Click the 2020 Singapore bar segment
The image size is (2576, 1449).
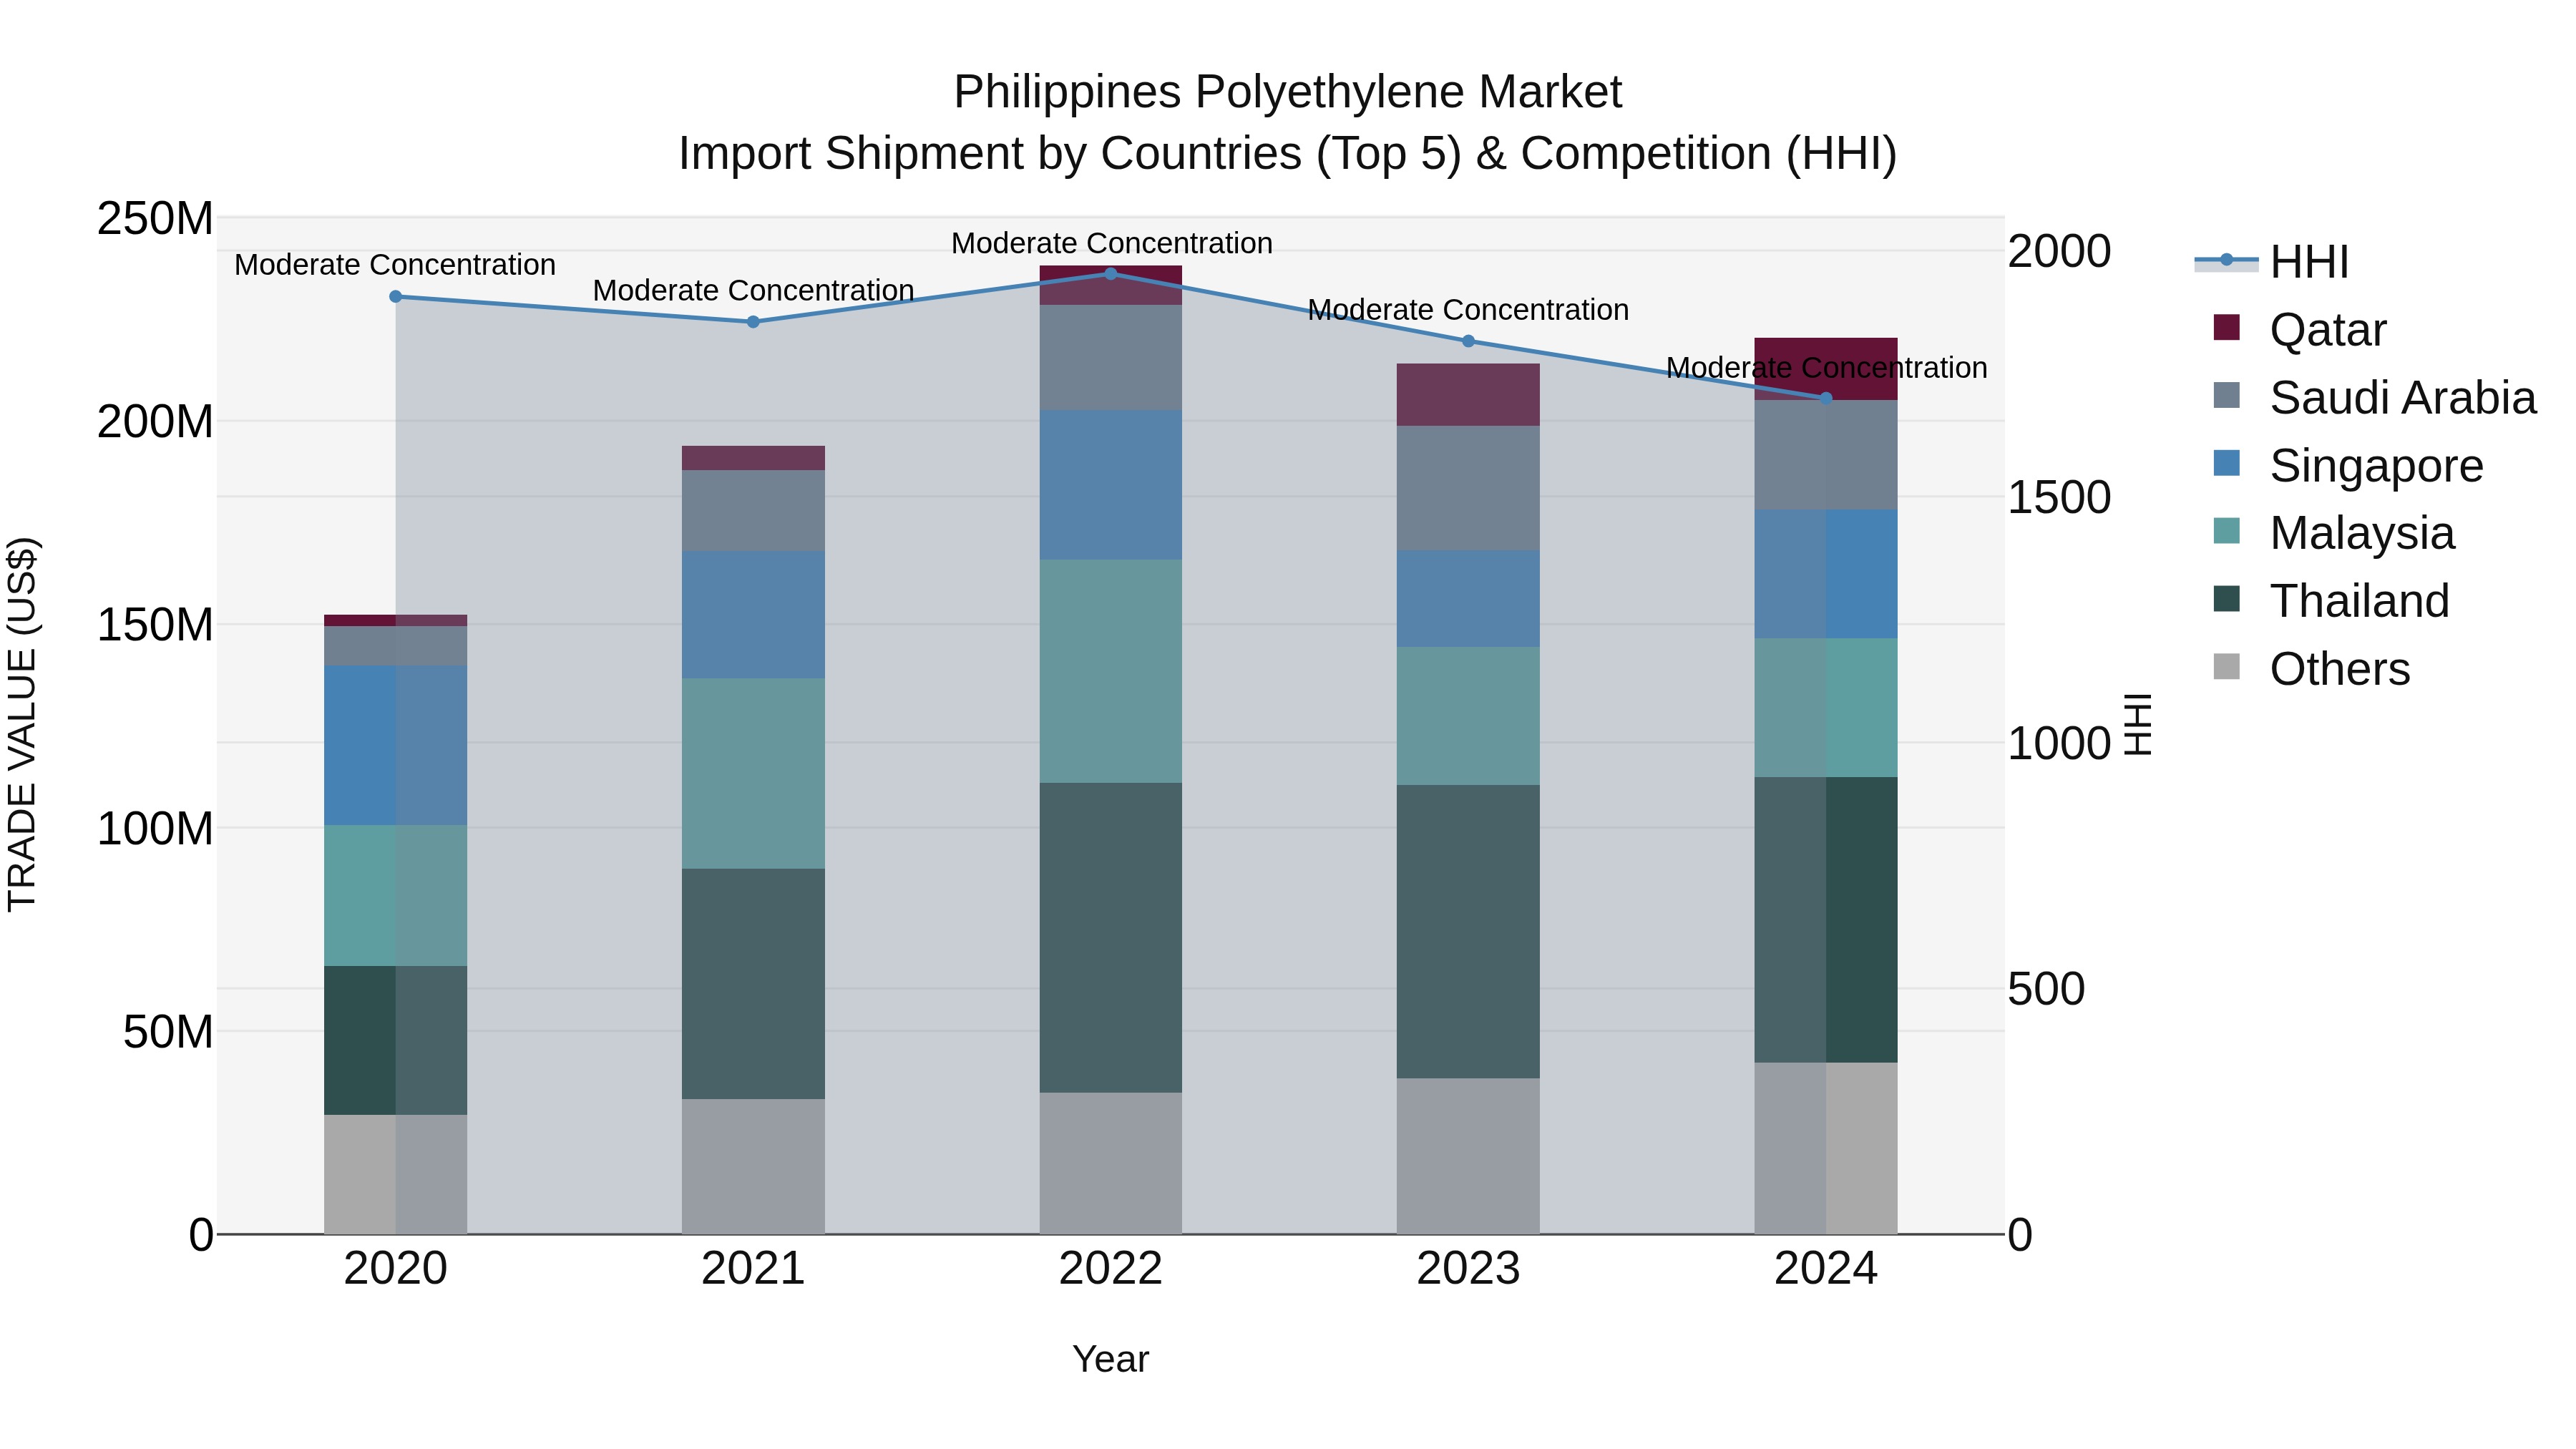click(396, 746)
